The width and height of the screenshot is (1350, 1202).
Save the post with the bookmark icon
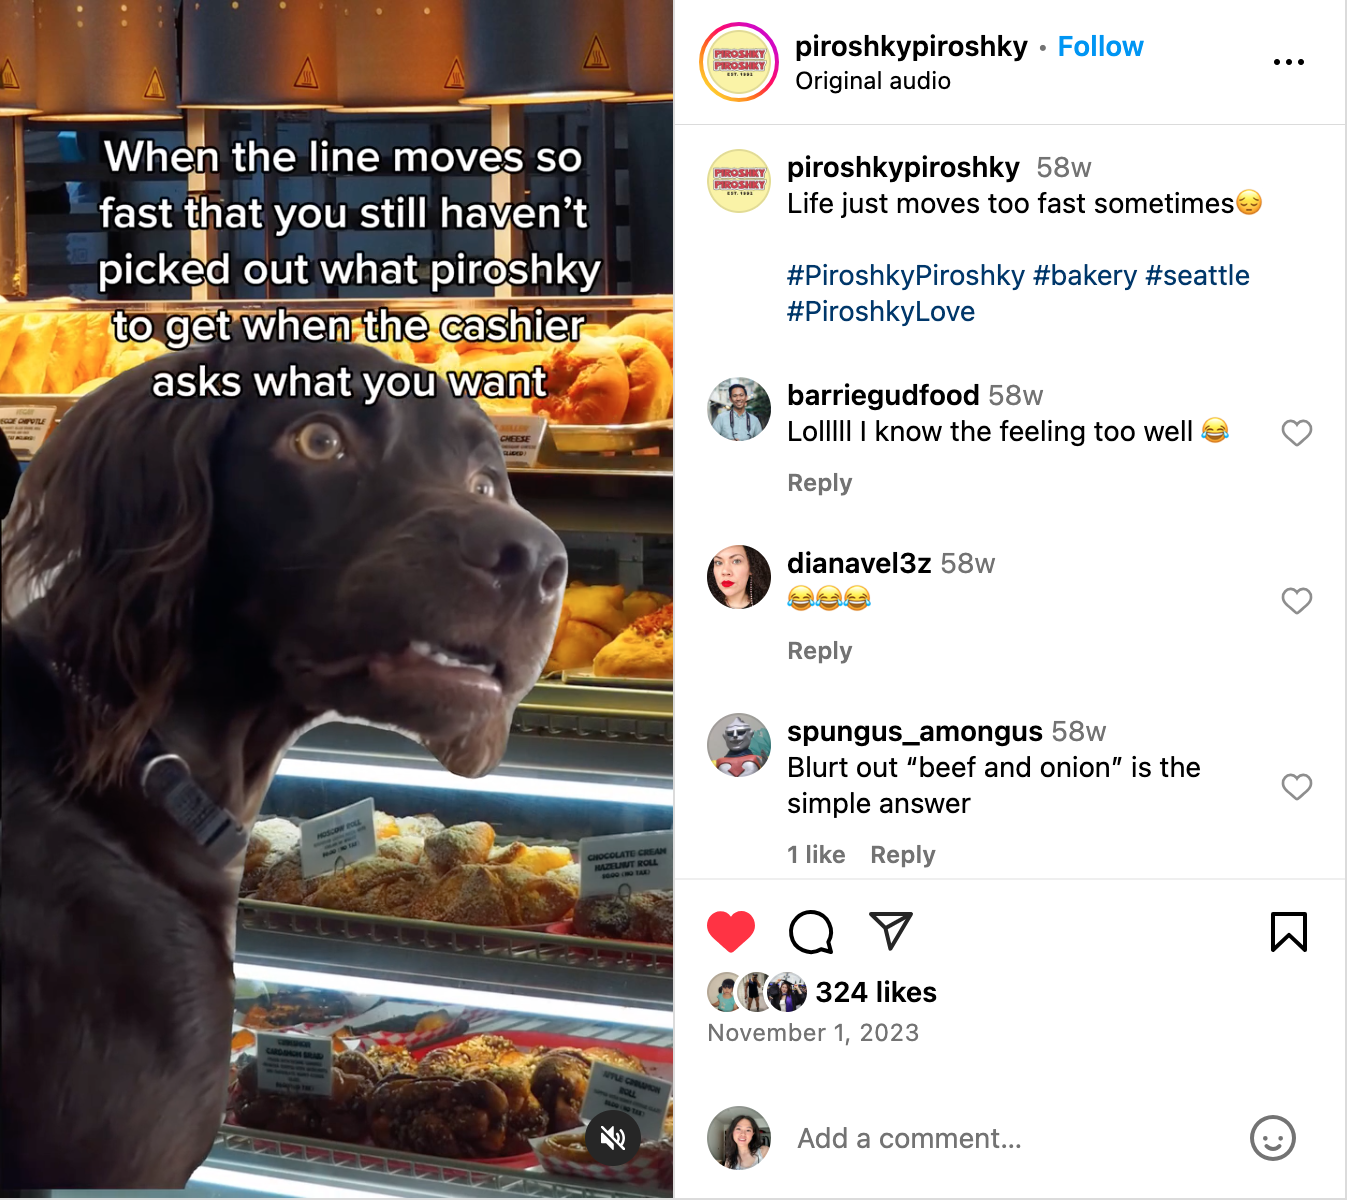coord(1288,932)
